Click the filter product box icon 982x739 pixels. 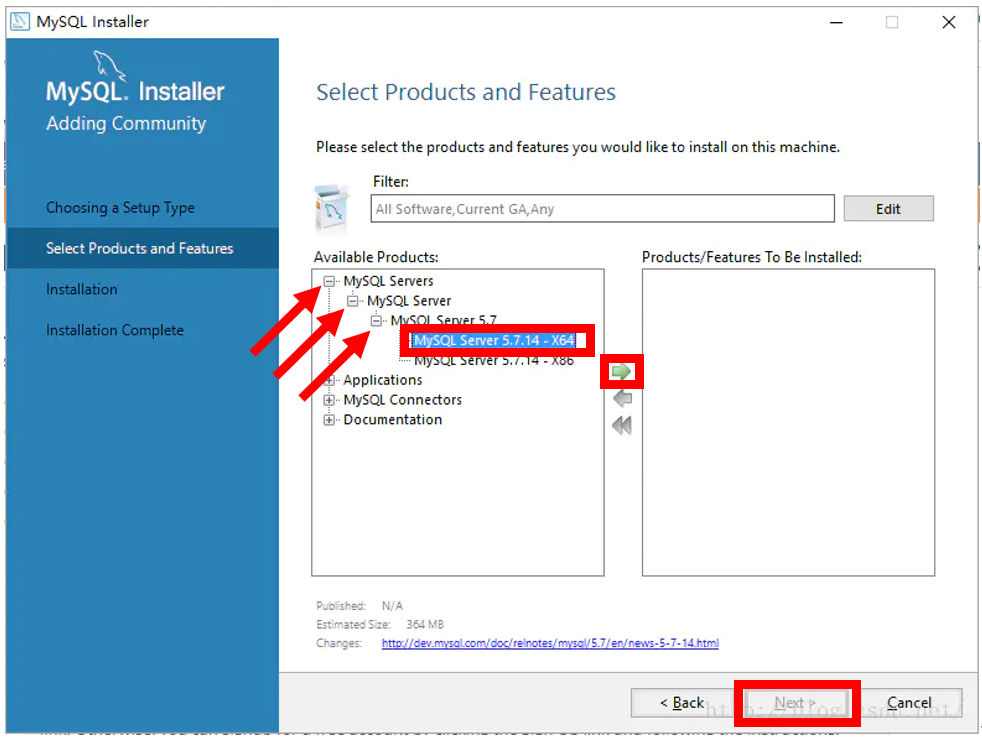332,207
